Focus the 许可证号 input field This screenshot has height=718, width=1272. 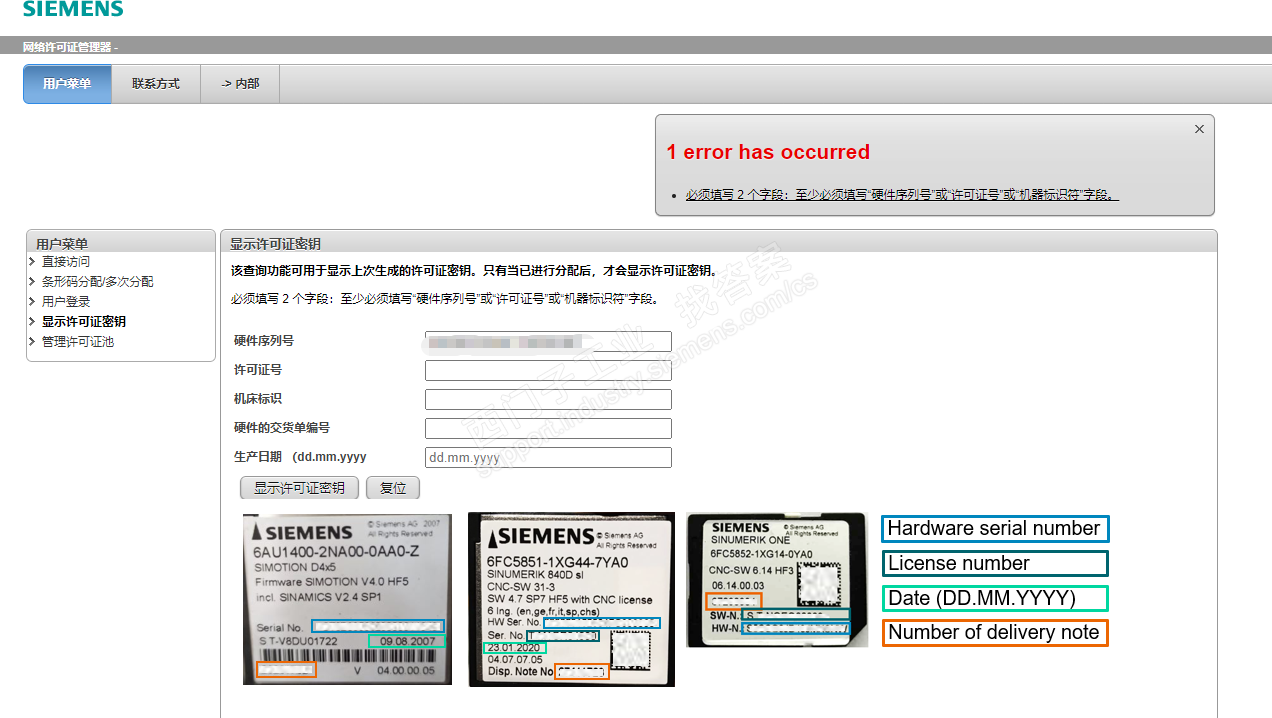pyautogui.click(x=548, y=371)
